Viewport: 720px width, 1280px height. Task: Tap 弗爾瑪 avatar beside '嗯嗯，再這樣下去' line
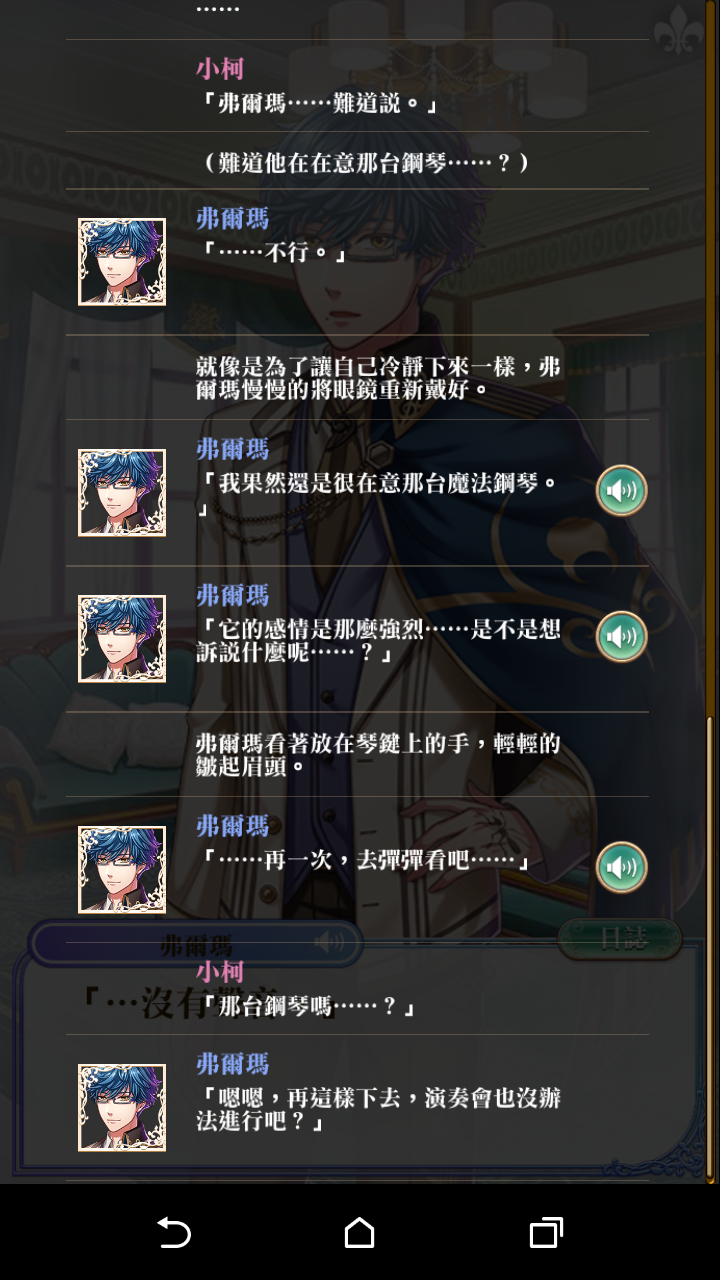tap(122, 1108)
